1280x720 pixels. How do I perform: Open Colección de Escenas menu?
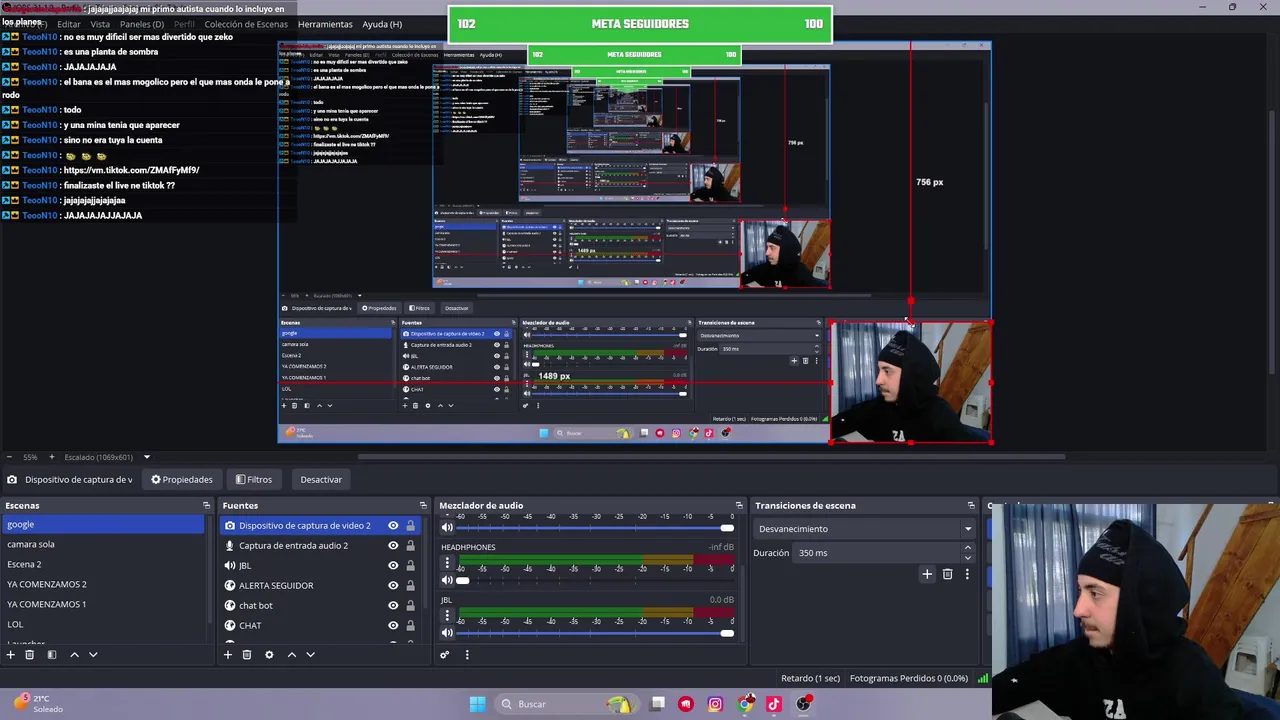(246, 24)
